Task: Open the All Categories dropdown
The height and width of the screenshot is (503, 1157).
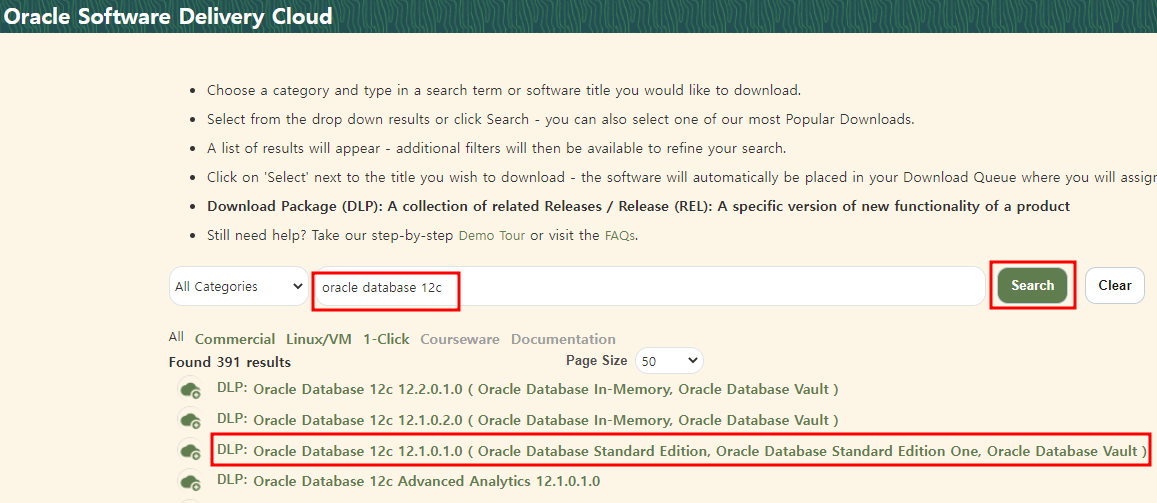Action: (x=238, y=286)
